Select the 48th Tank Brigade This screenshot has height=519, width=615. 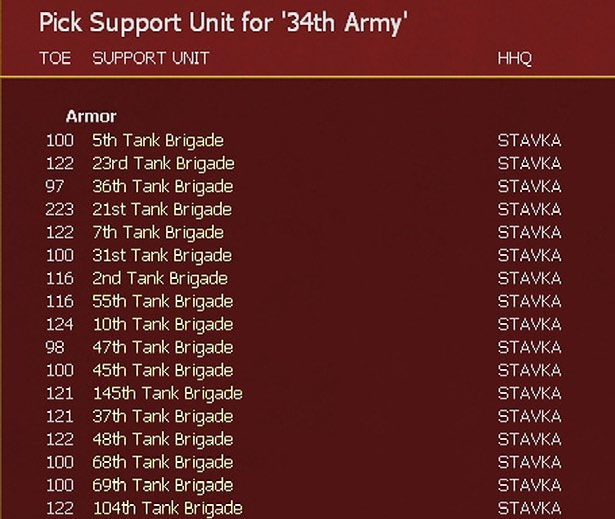tap(162, 439)
